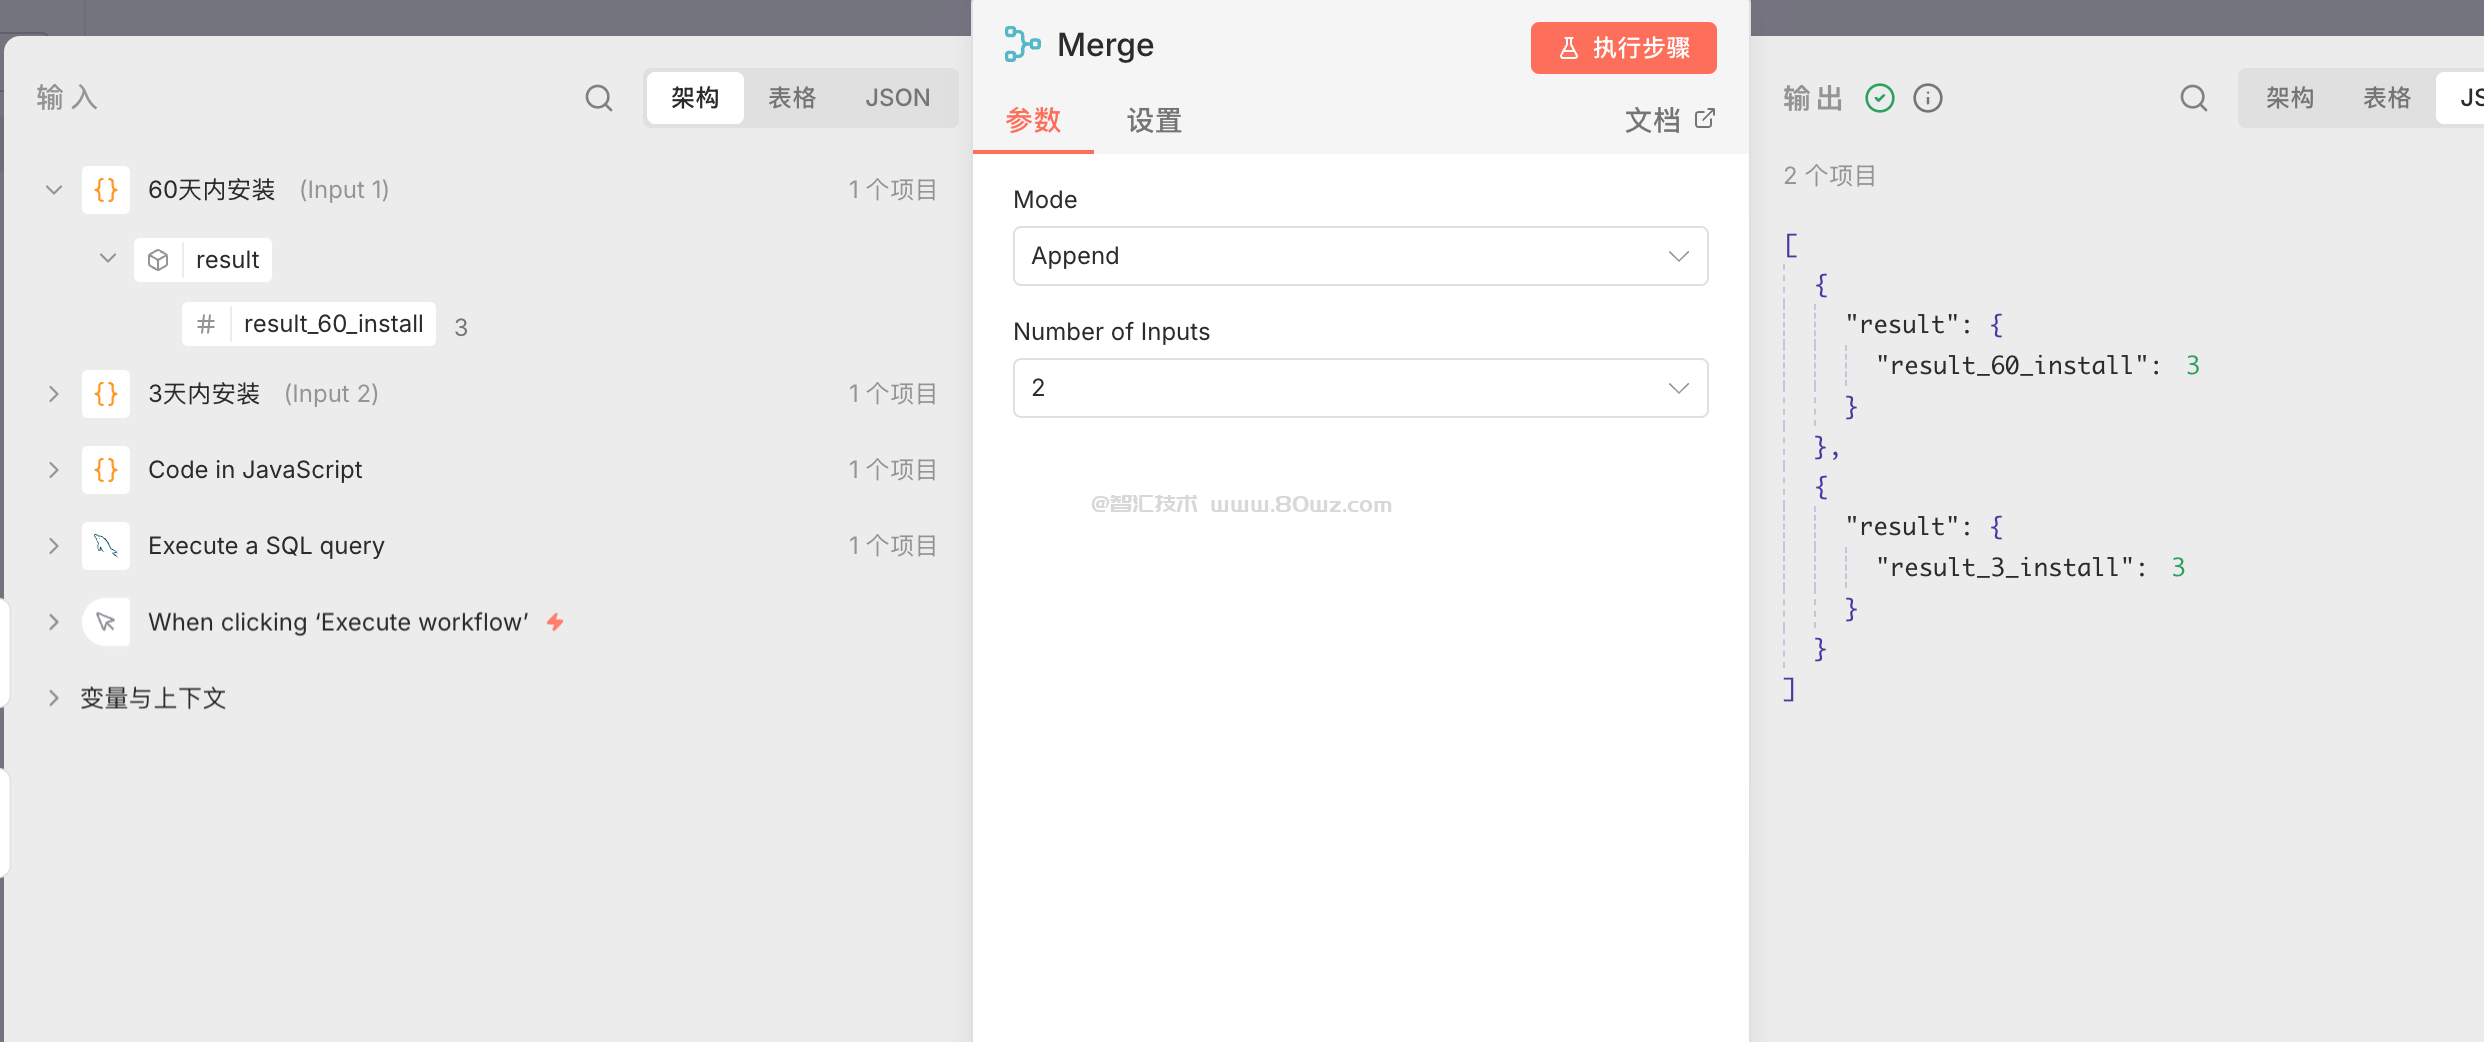Open the Mode dropdown showing Append

(1360, 256)
